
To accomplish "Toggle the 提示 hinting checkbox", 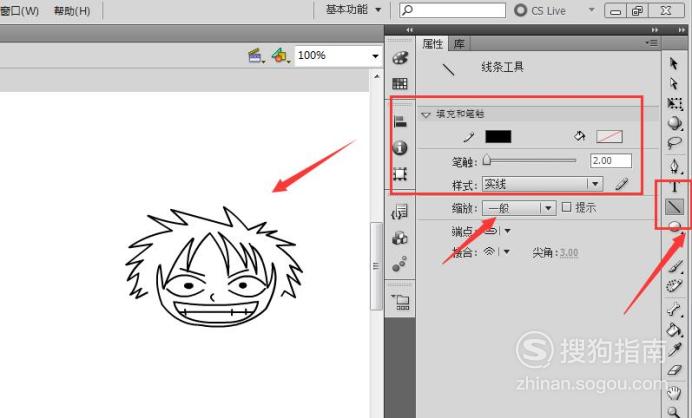I will [567, 207].
